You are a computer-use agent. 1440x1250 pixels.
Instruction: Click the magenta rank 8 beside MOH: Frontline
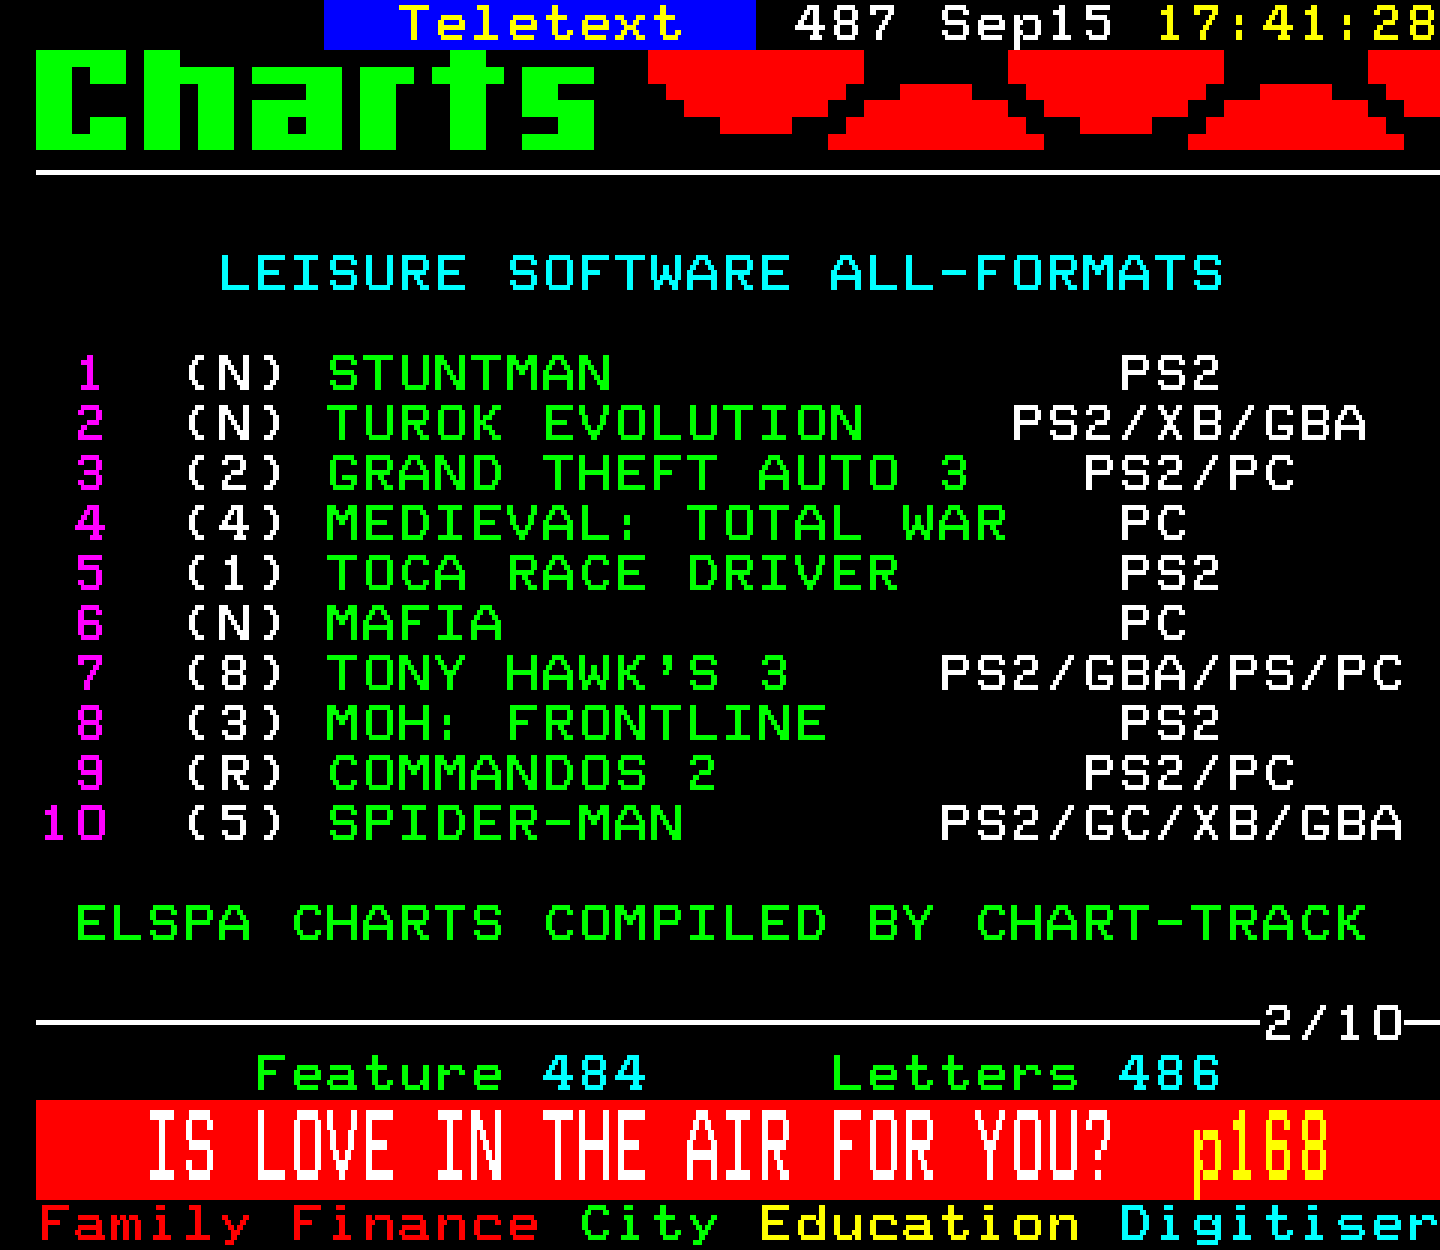tap(90, 724)
